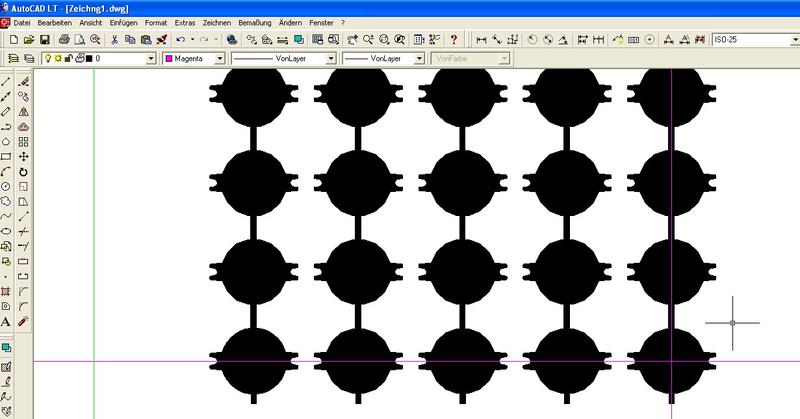This screenshot has width=800, height=419.
Task: Print the drawing with the plotter icon
Action: click(x=64, y=39)
